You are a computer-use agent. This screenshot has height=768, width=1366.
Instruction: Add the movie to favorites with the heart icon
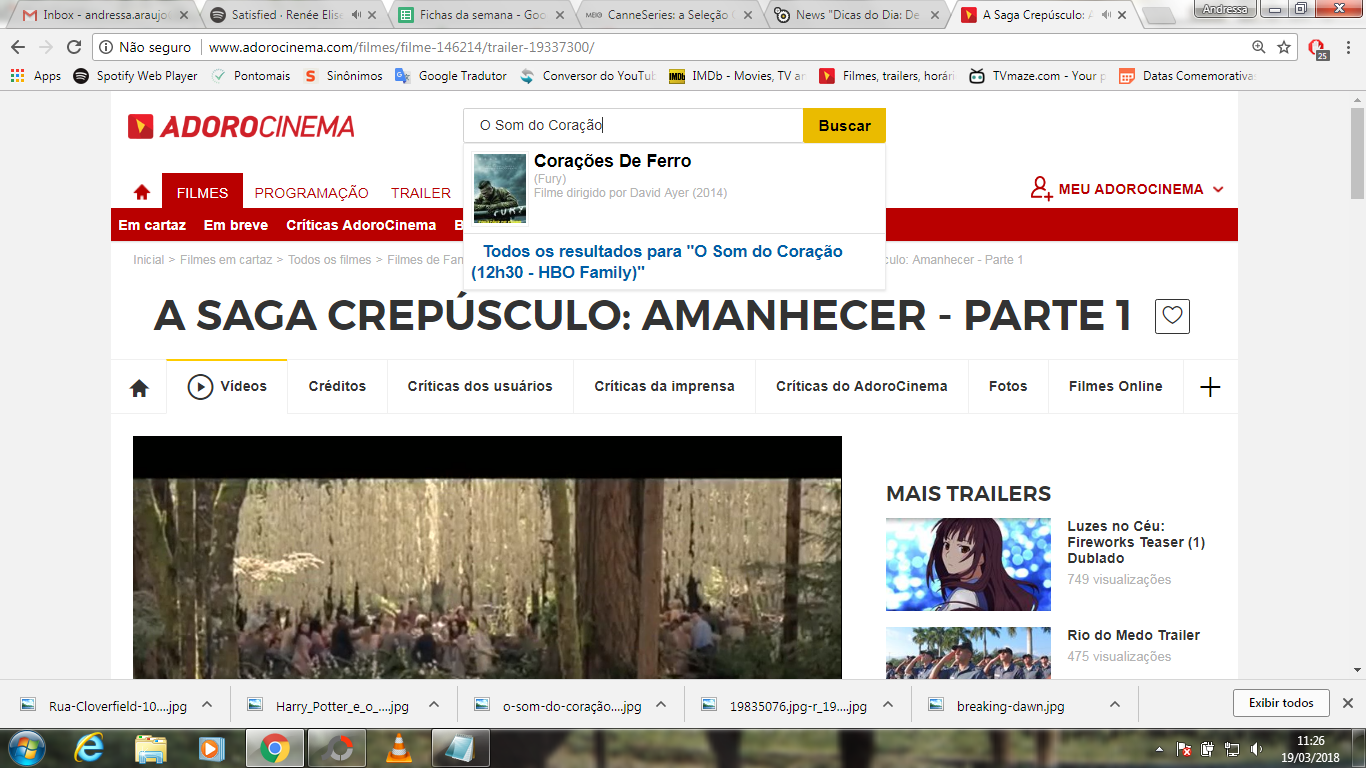coord(1172,317)
